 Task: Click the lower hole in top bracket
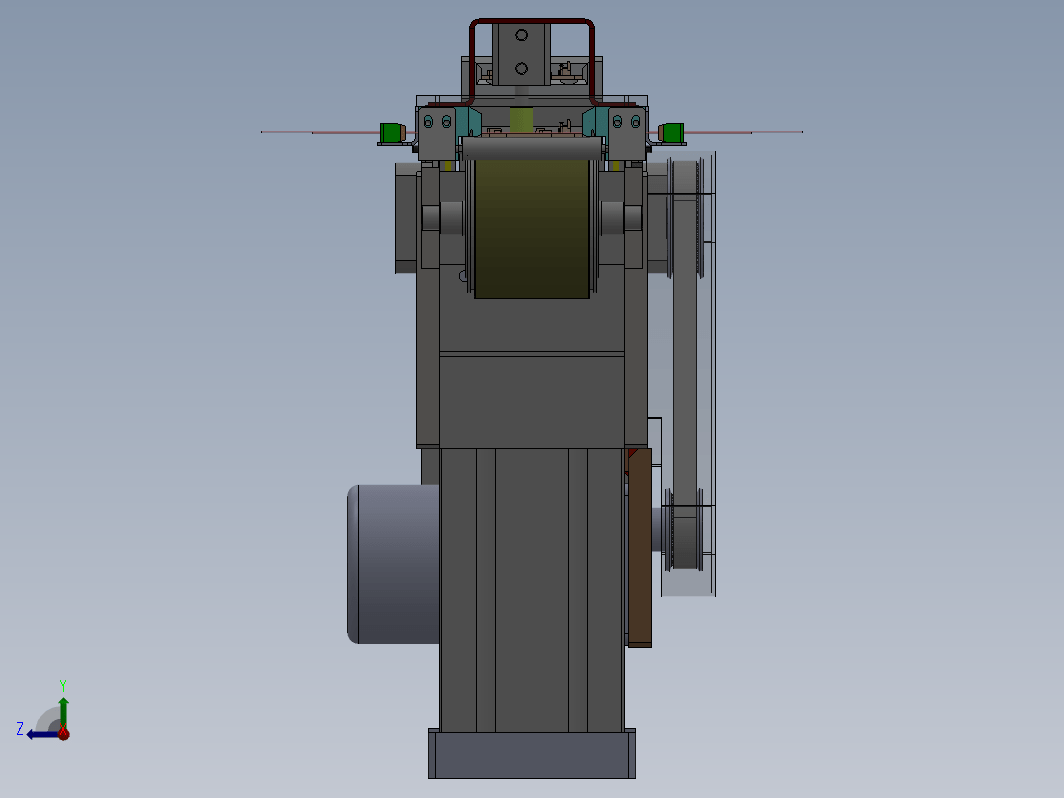tap(521, 69)
